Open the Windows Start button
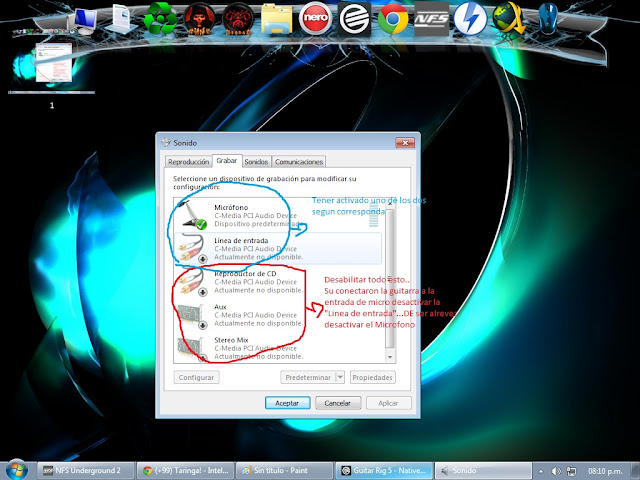Screen dimensions: 640x480 click(16, 470)
